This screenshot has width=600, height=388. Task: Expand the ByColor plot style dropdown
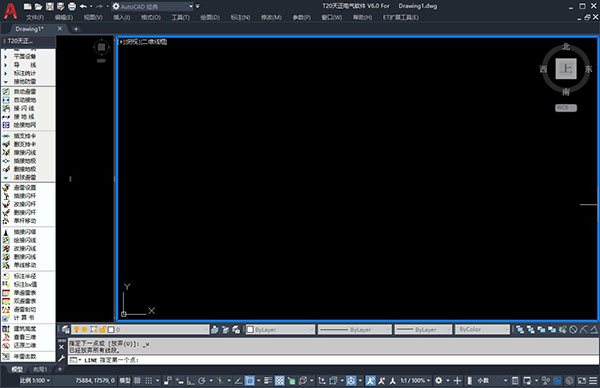(x=482, y=329)
